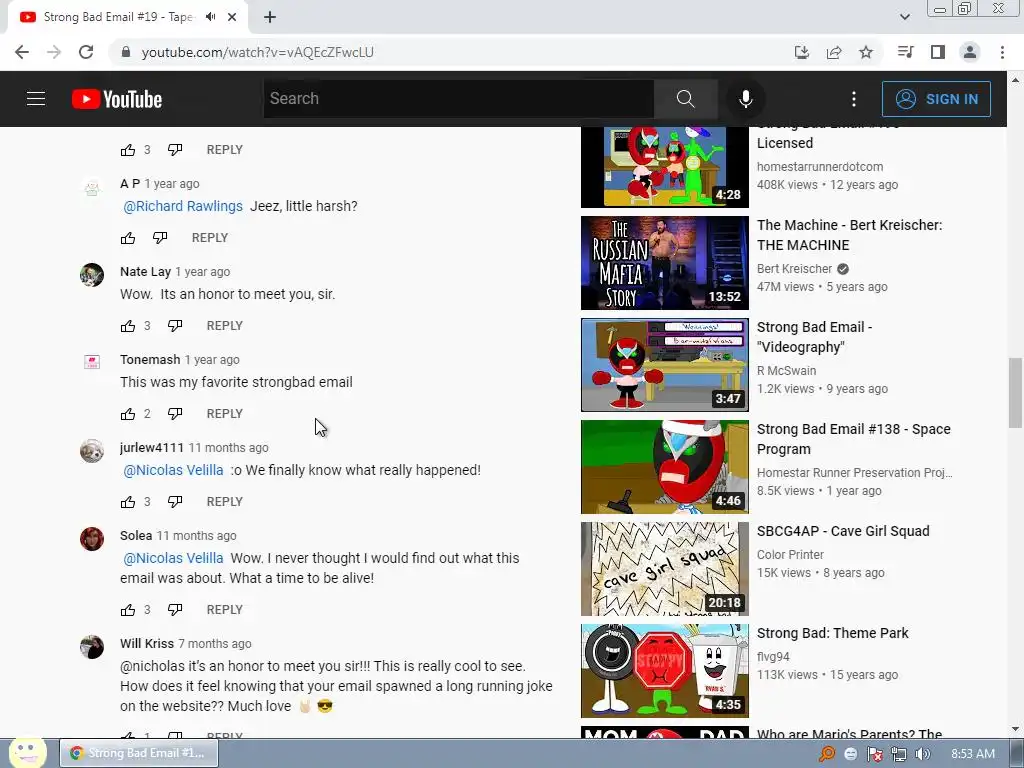Click the search magnifier button
The image size is (1024, 768).
[685, 99]
